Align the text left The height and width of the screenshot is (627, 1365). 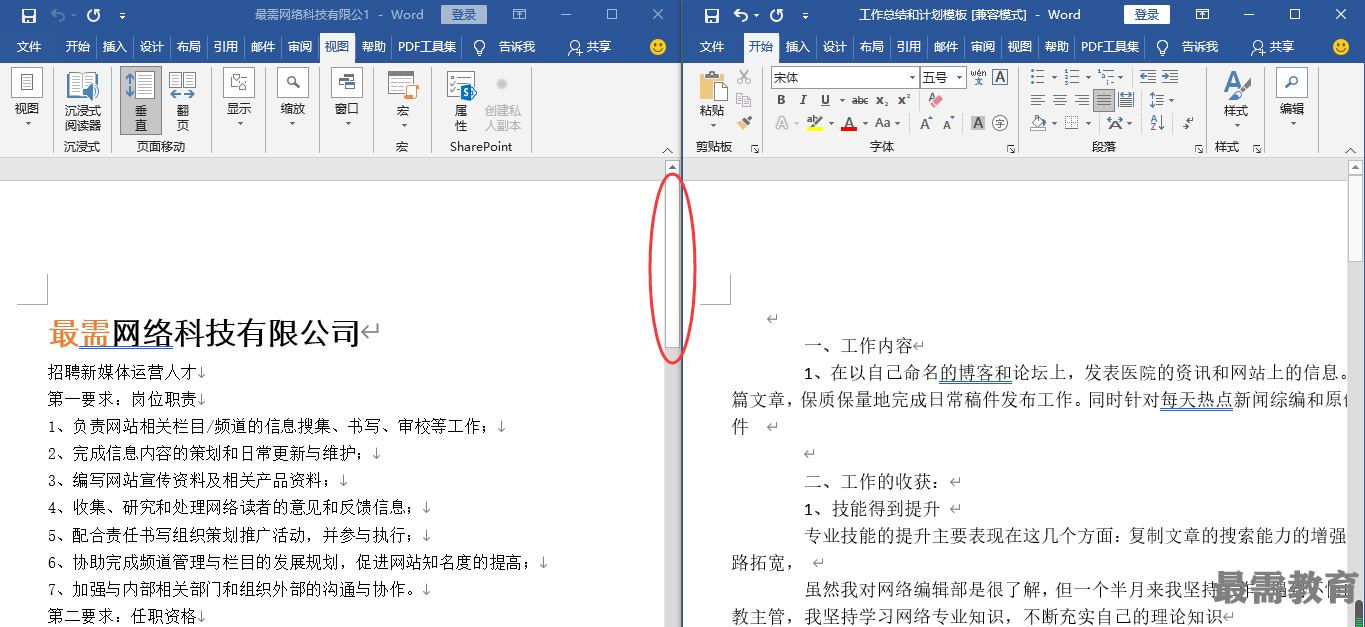(x=1038, y=100)
